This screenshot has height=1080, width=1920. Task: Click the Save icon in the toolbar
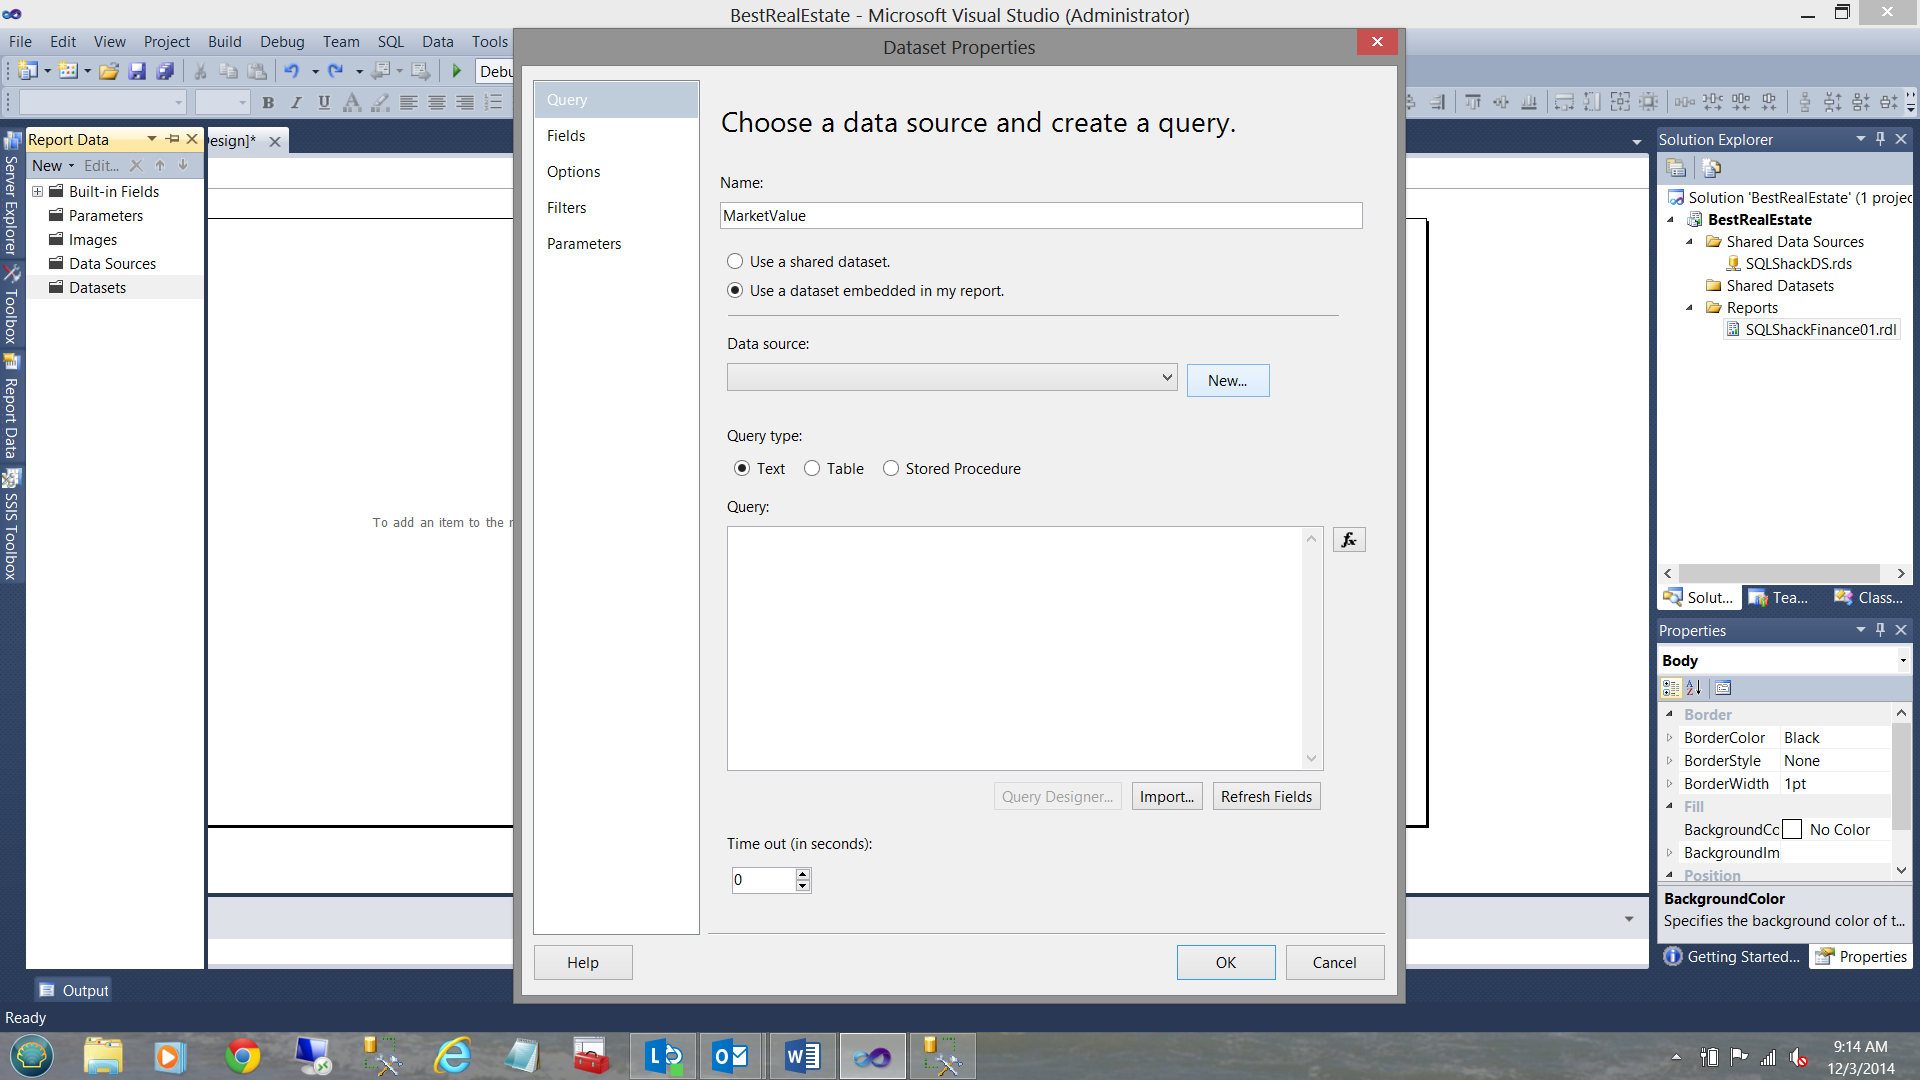point(137,71)
